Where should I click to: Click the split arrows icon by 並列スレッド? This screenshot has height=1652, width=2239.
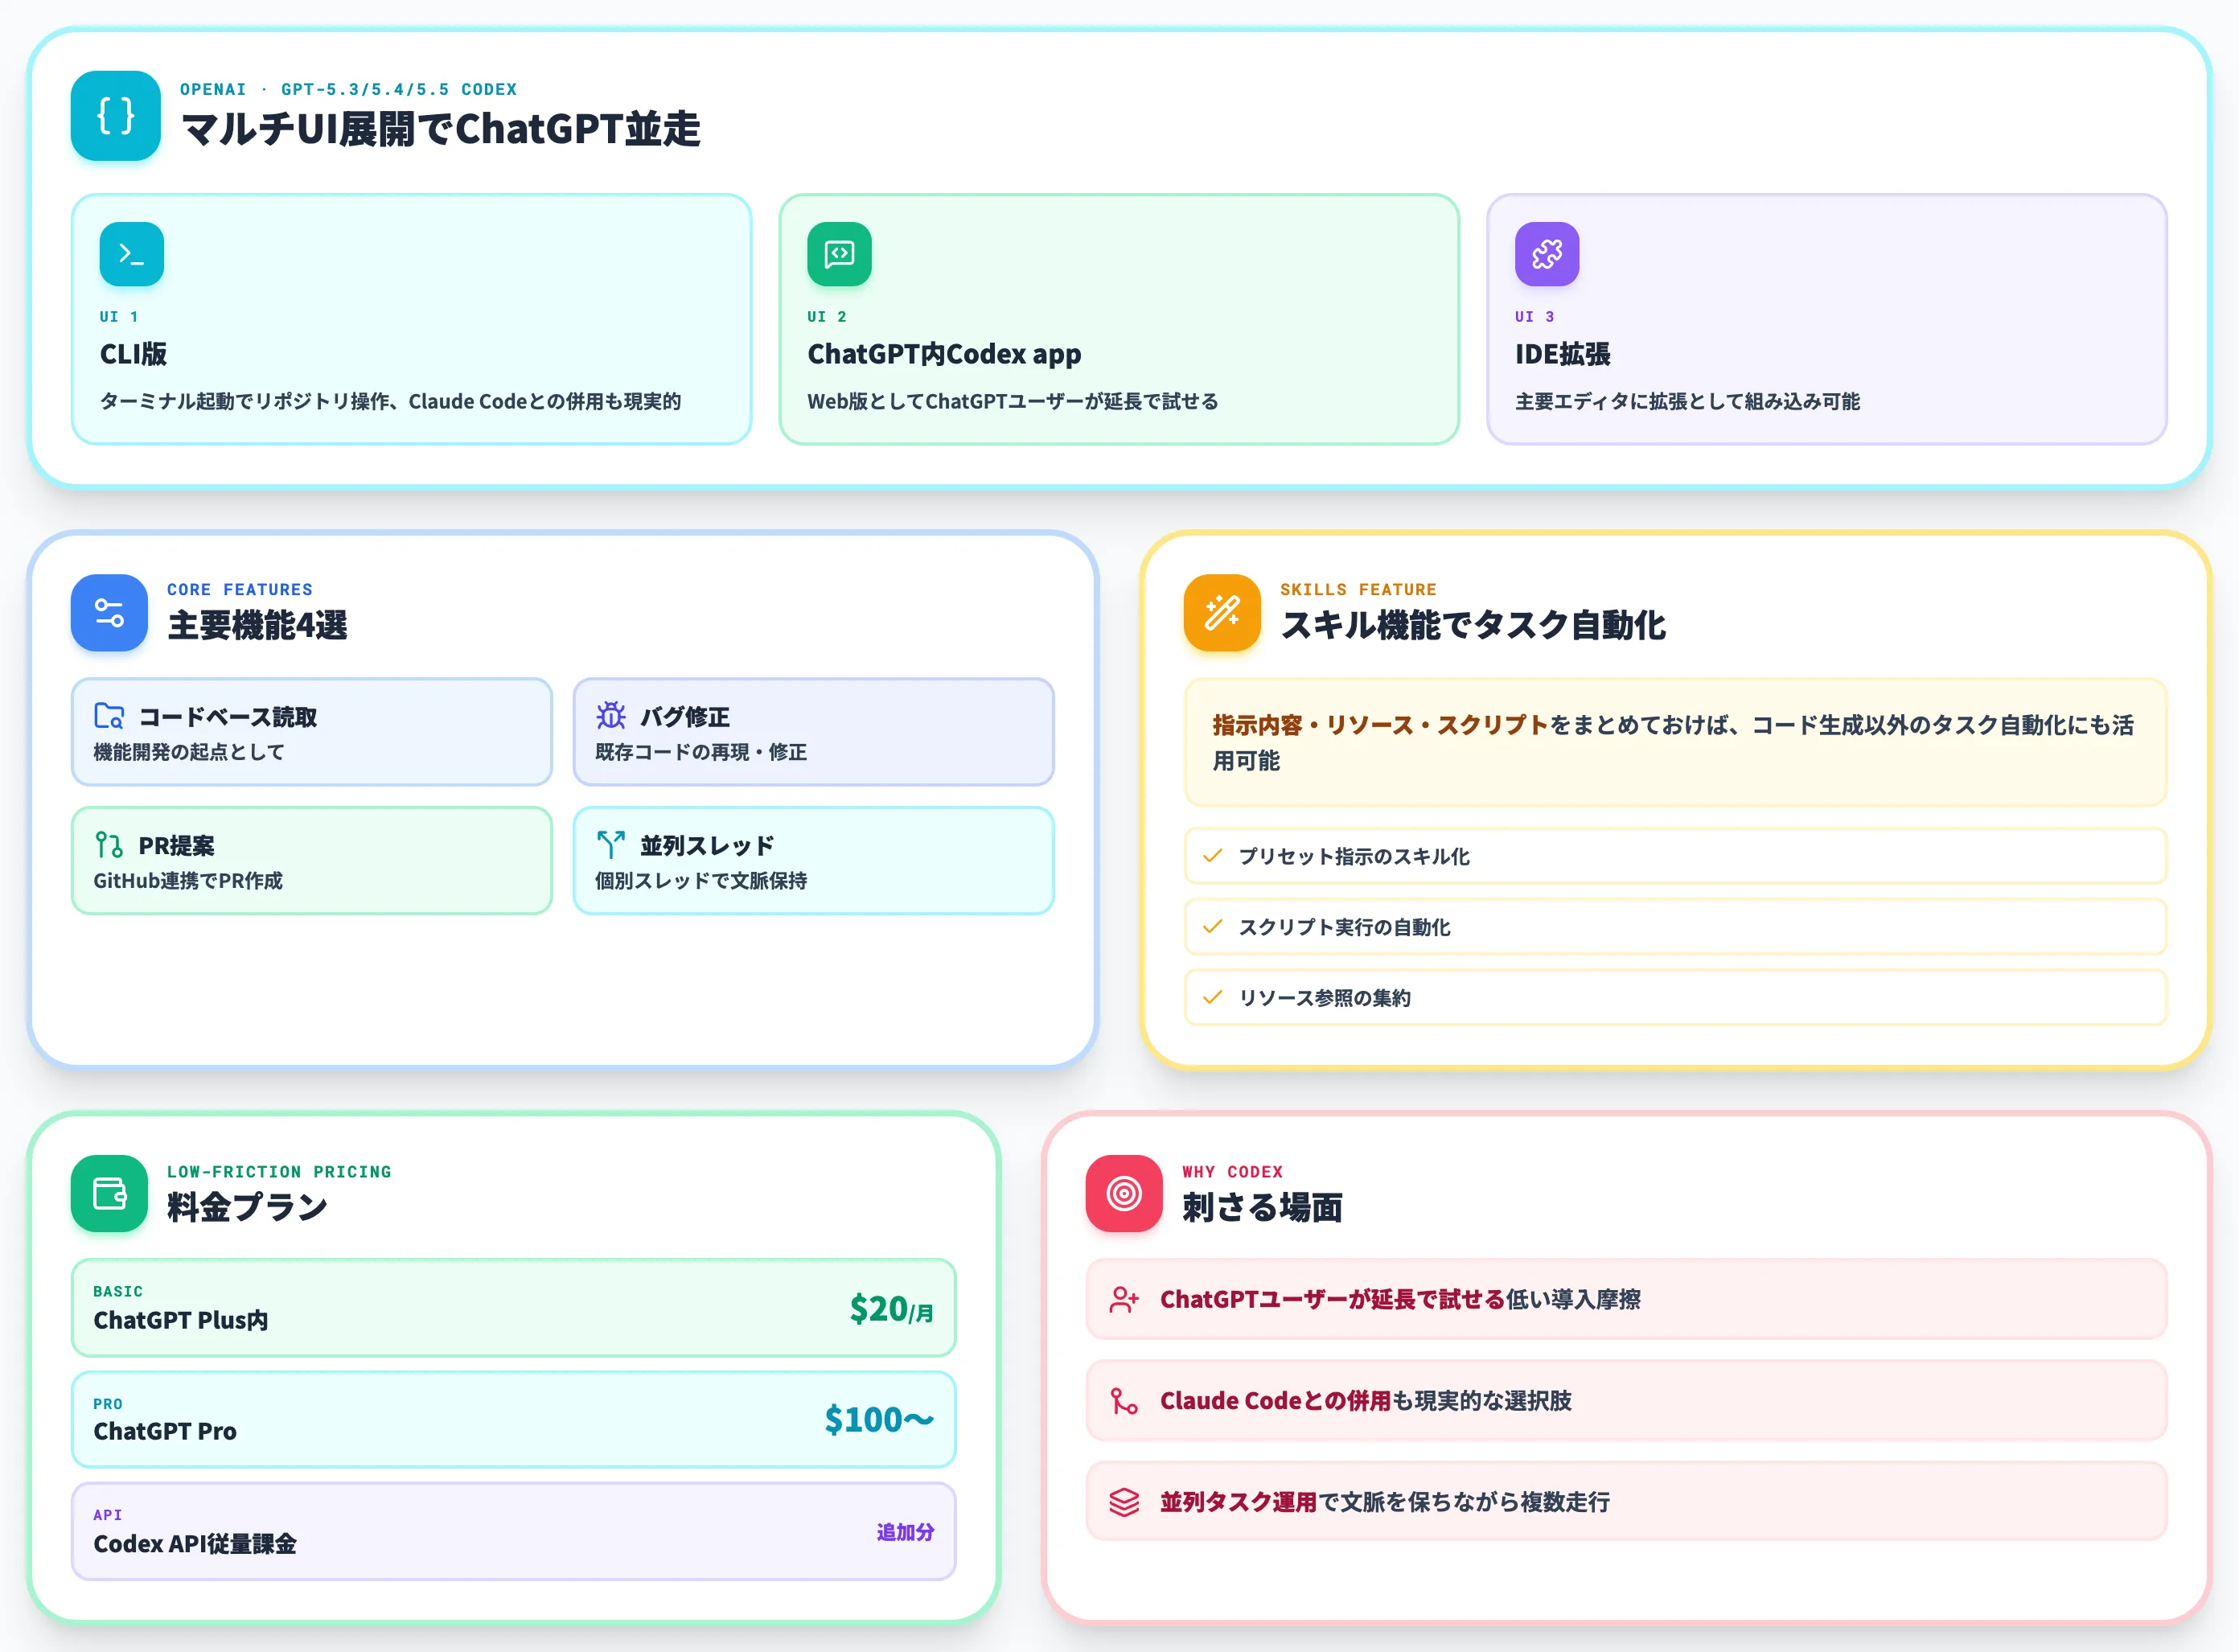611,845
